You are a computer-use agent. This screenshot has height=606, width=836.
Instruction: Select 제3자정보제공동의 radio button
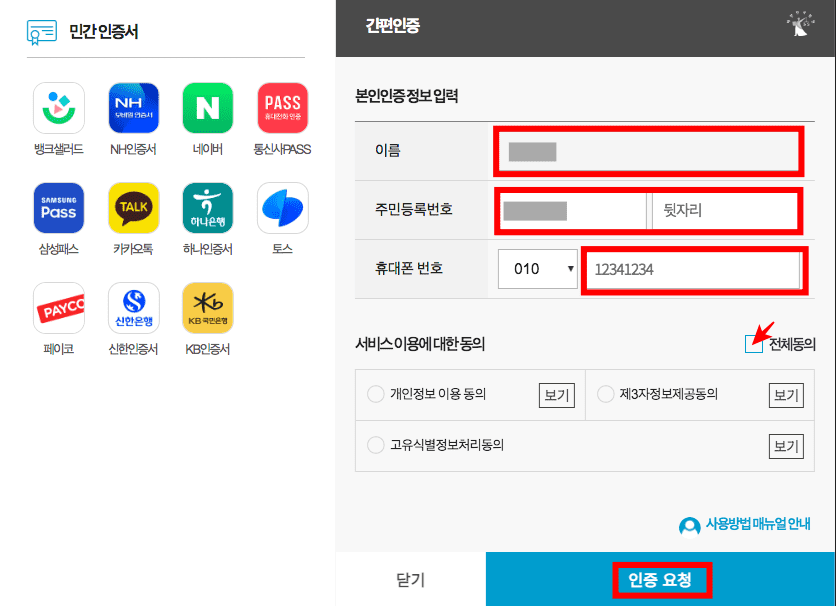click(x=606, y=394)
